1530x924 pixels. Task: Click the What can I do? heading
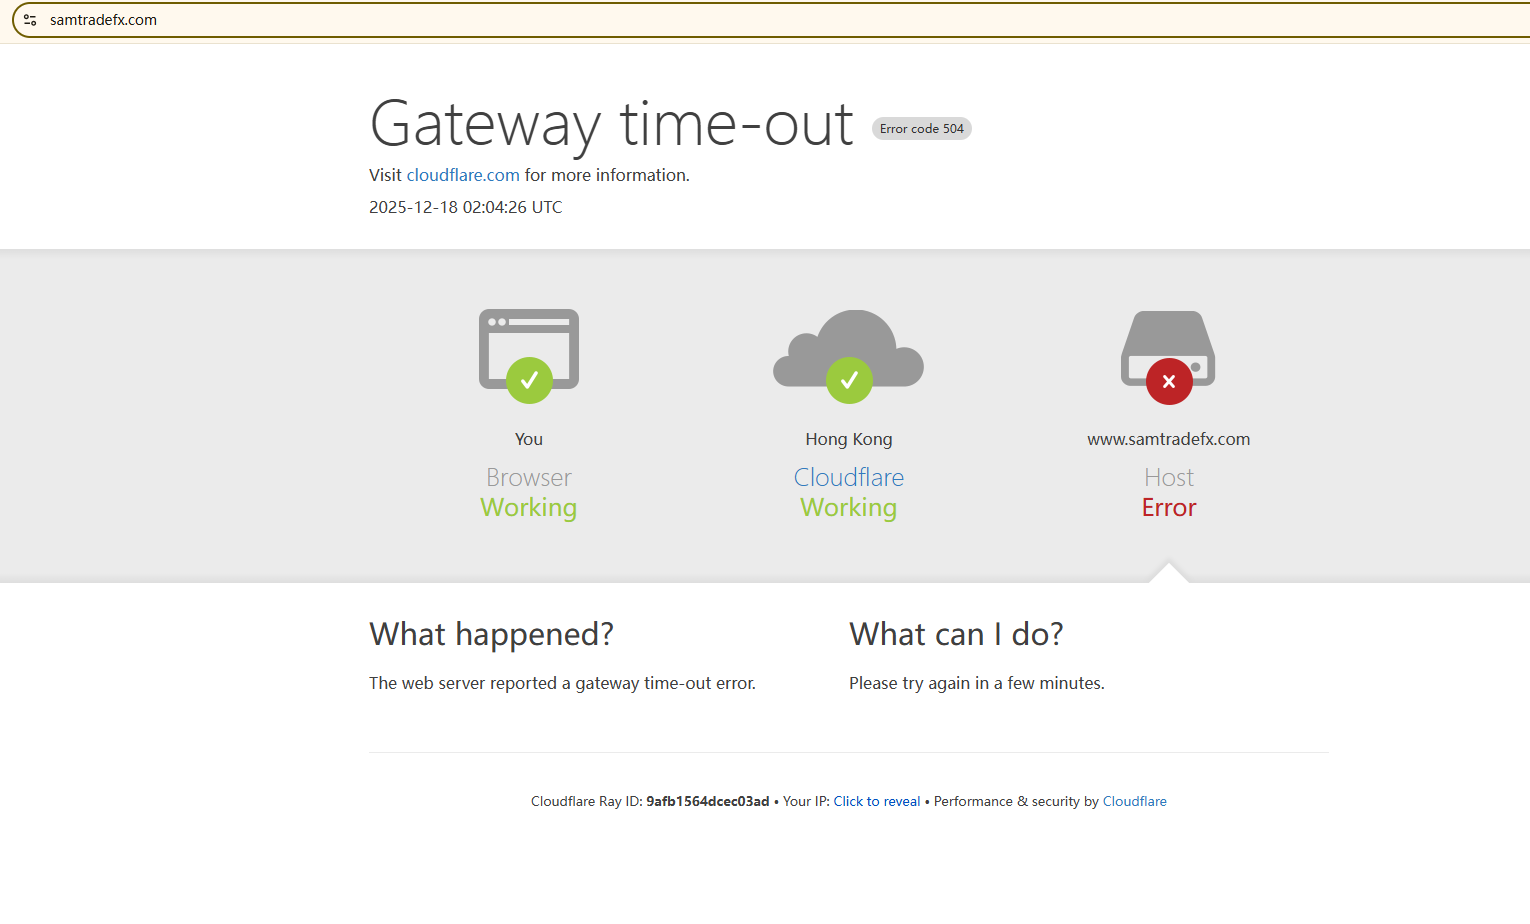click(x=956, y=634)
